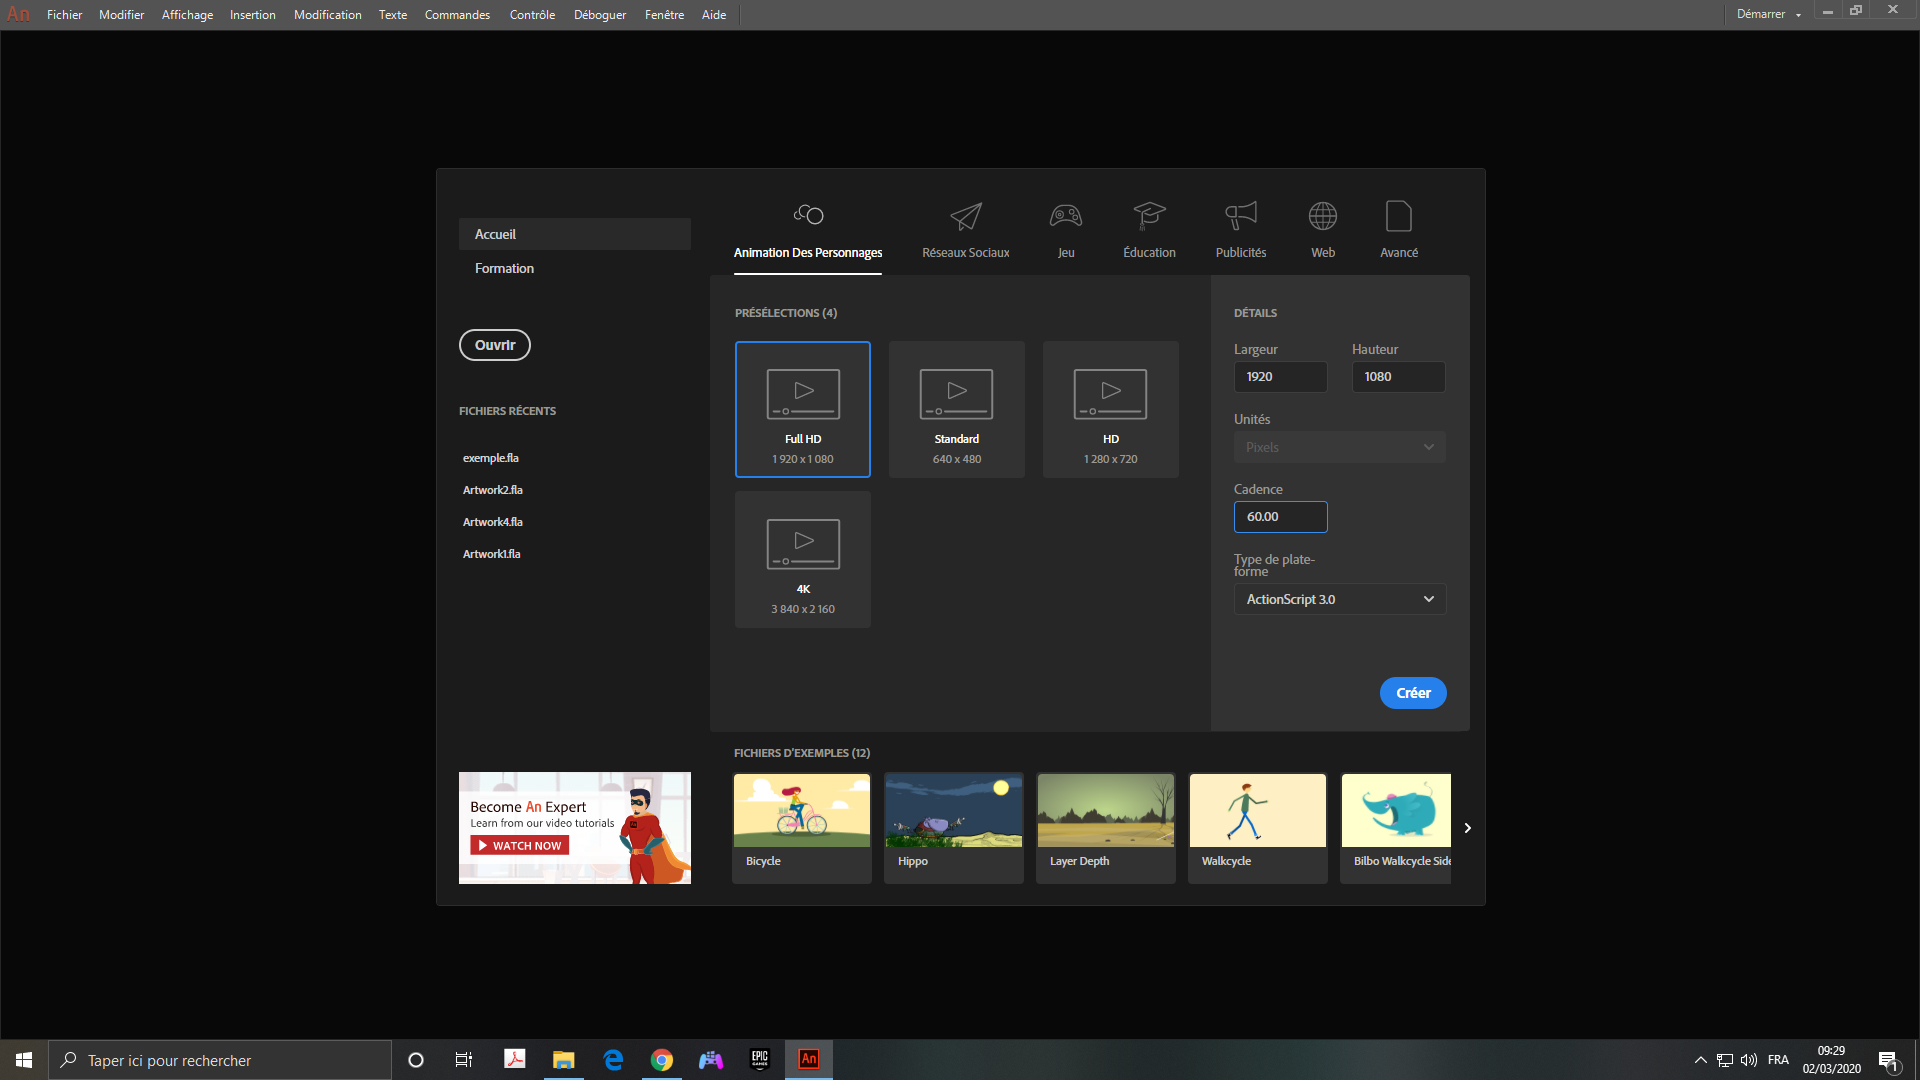The image size is (1920, 1080).
Task: Switch to the Formation tab
Action: pyautogui.click(x=504, y=268)
